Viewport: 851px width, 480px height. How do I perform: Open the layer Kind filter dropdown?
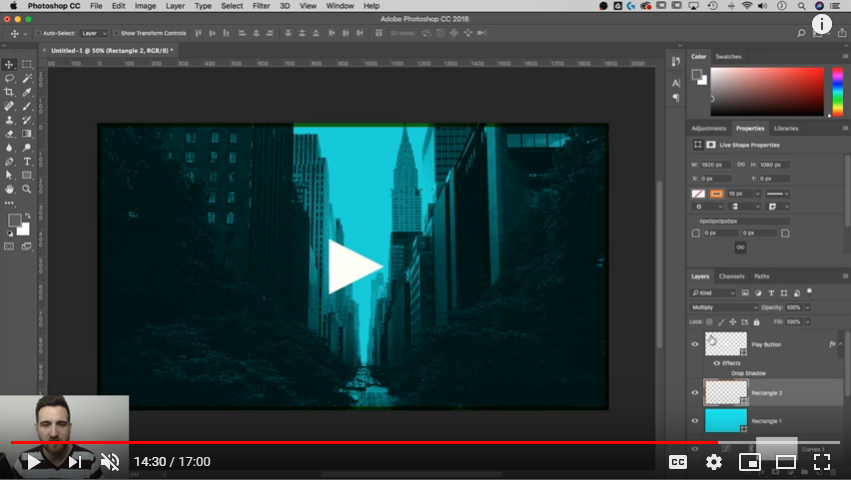click(x=713, y=293)
